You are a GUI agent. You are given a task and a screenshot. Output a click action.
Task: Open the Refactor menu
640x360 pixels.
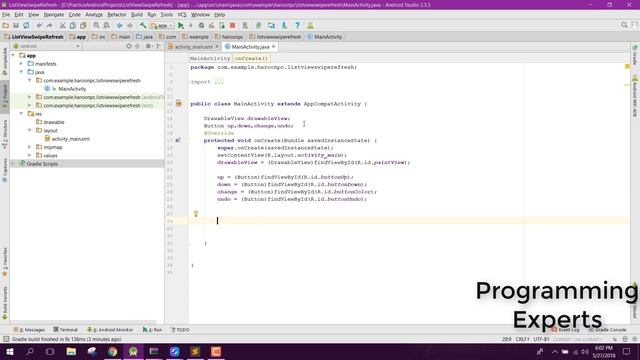coord(117,15)
